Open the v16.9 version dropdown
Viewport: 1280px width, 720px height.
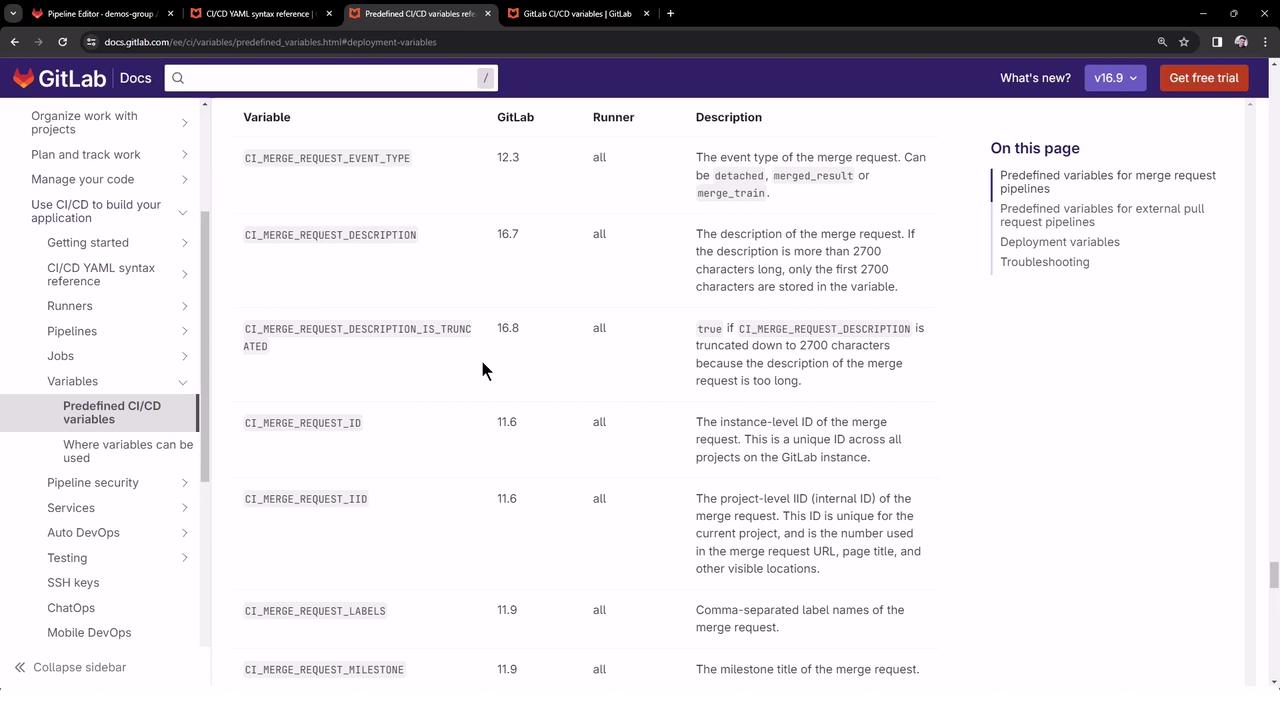(1114, 78)
